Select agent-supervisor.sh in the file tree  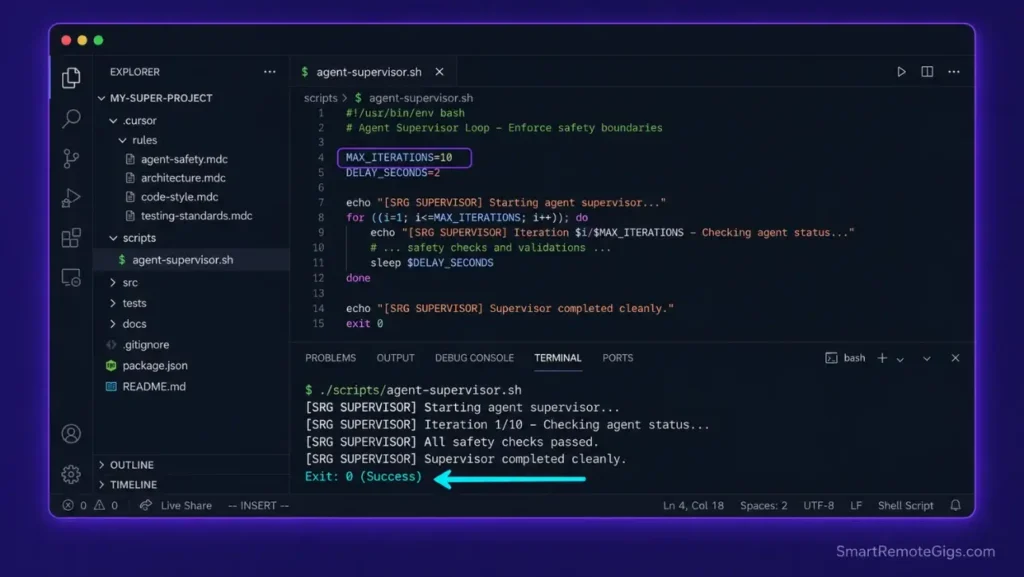coord(182,260)
